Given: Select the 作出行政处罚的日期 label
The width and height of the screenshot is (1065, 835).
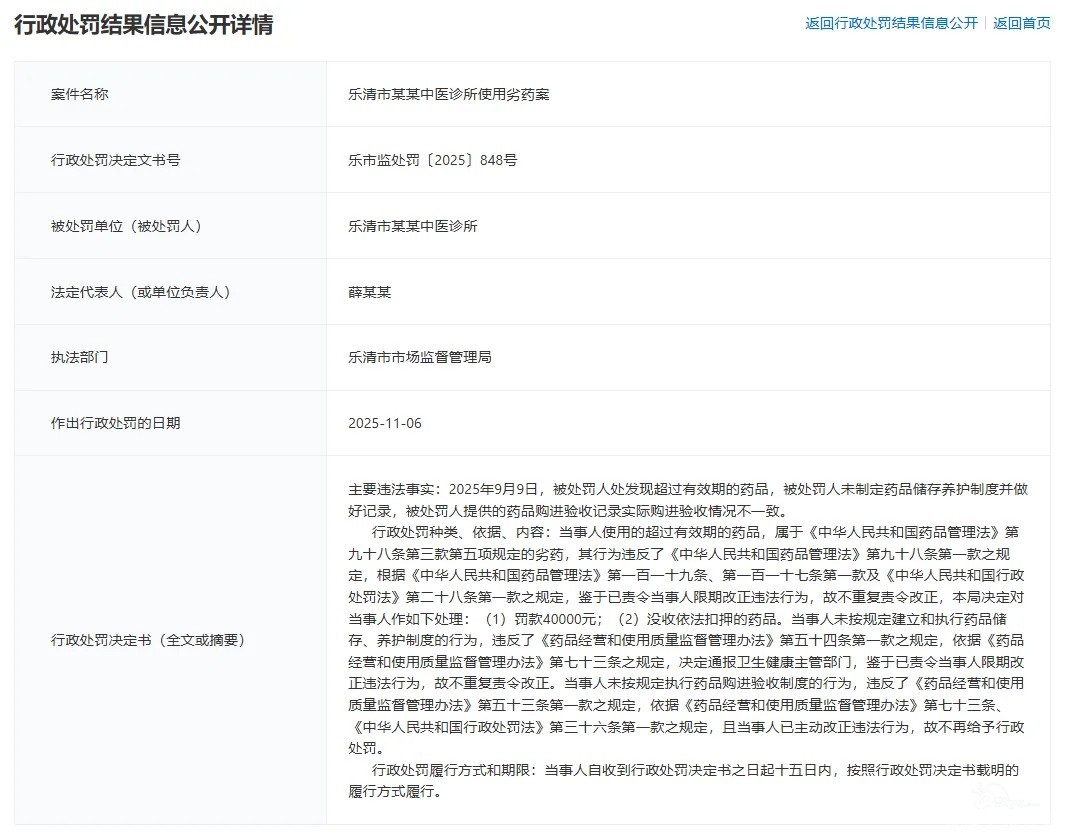Looking at the screenshot, I should 115,423.
